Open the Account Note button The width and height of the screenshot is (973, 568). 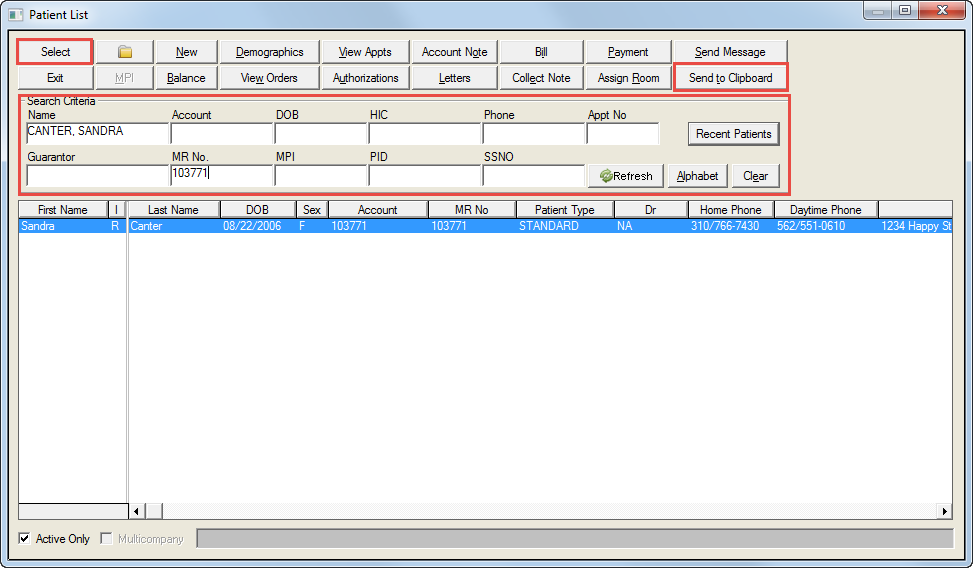454,52
